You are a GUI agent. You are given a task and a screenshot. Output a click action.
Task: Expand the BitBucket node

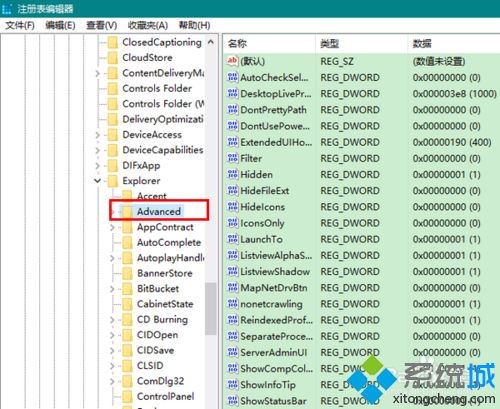click(112, 289)
